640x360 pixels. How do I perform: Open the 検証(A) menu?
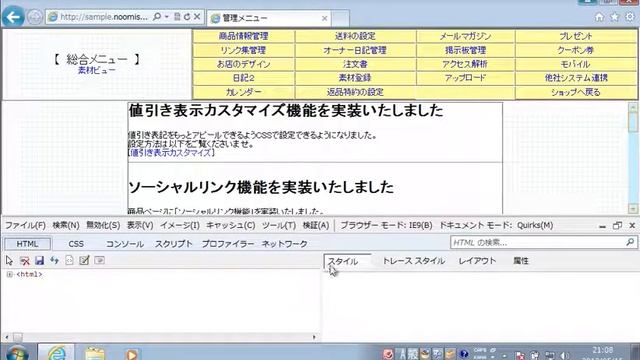pos(316,225)
